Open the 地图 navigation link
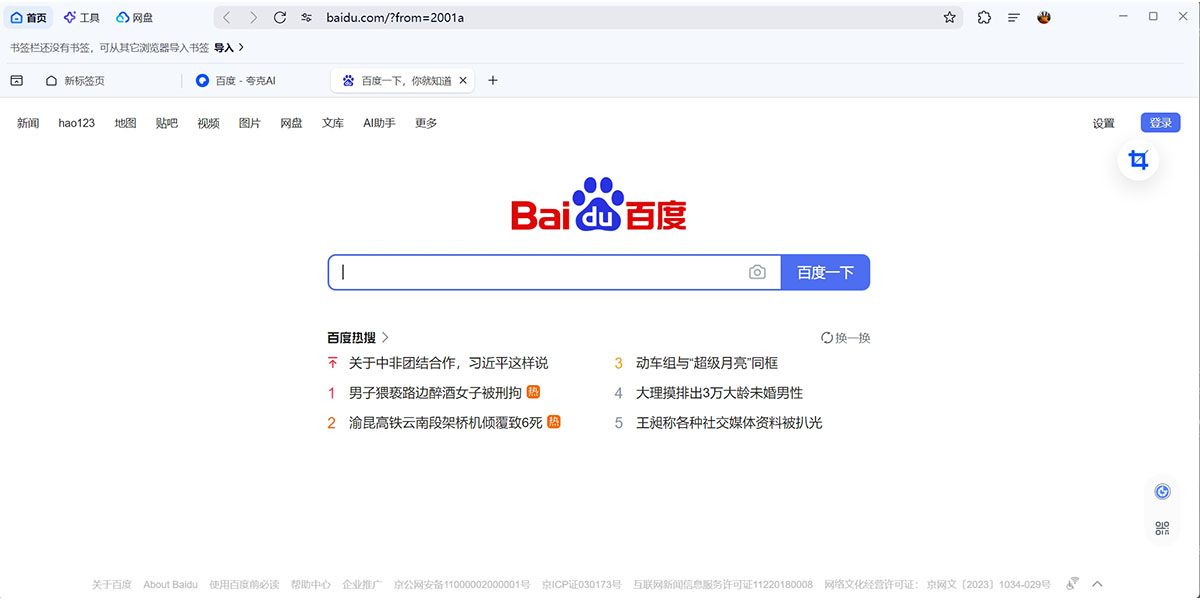Screen dimensions: 1200x600 click(125, 123)
